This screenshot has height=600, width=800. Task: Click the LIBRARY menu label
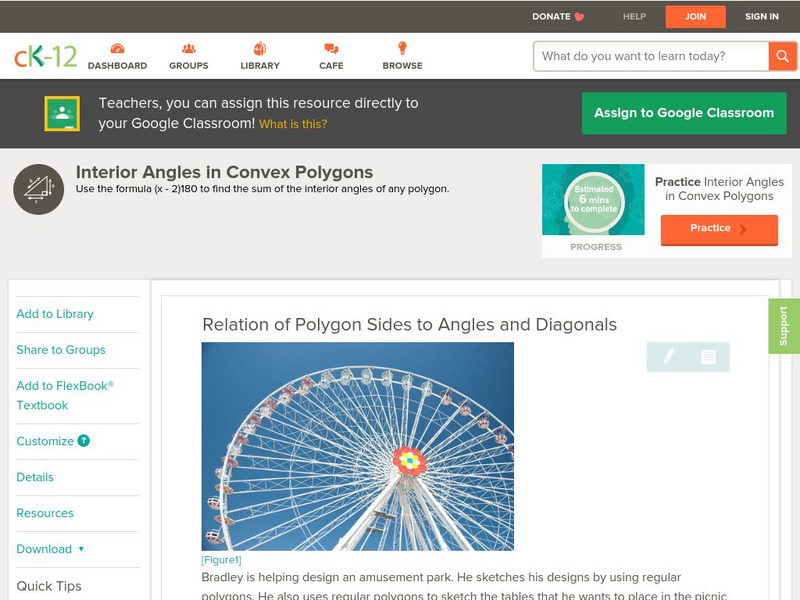click(x=260, y=66)
